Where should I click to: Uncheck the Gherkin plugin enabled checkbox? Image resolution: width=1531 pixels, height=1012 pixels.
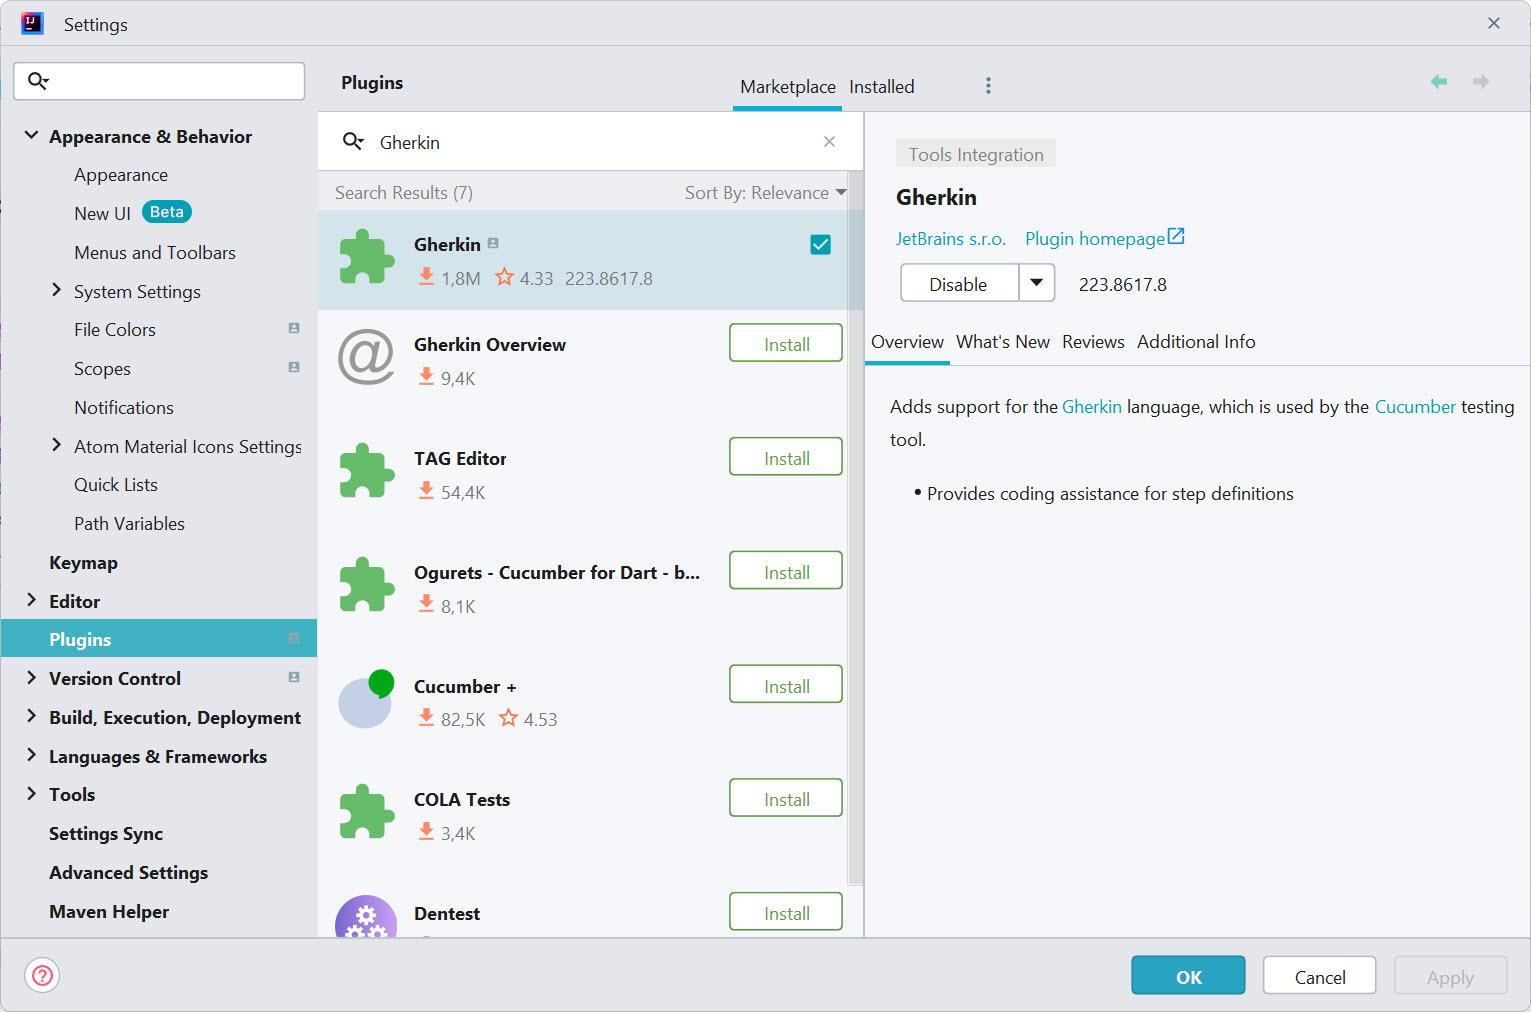pos(820,244)
